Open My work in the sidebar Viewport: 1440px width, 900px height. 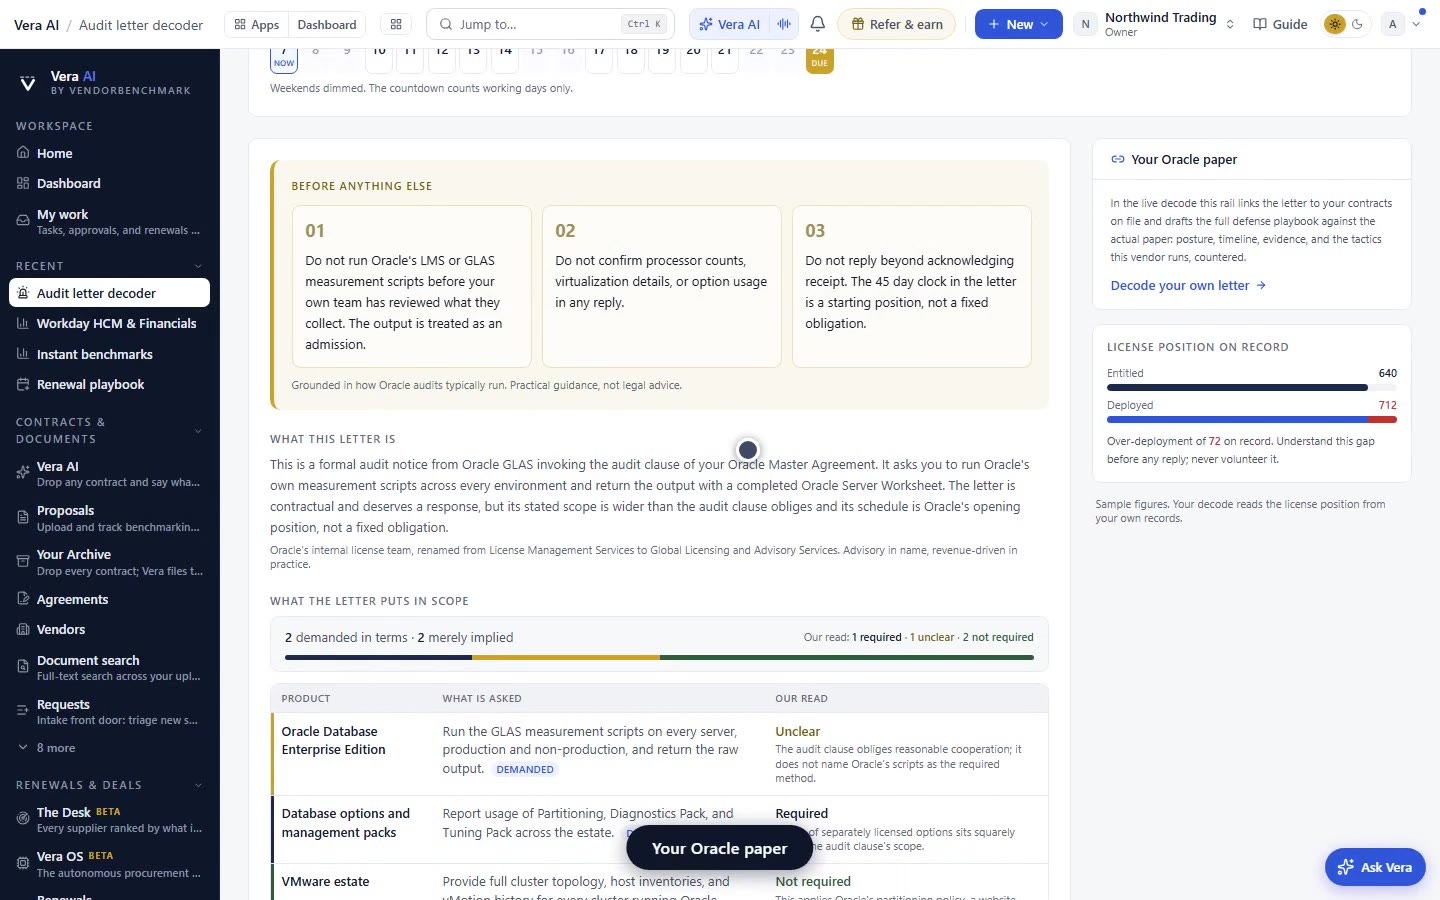tap(110, 221)
